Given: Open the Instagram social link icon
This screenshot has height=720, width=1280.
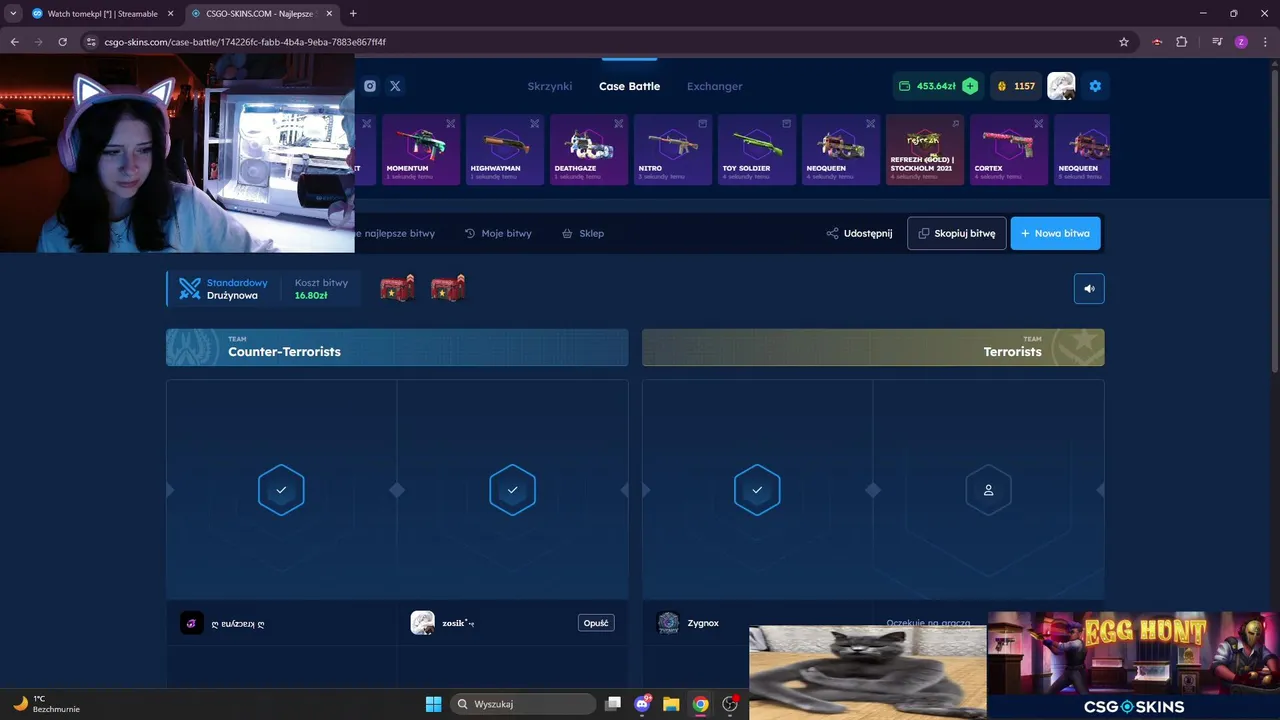Looking at the screenshot, I should (x=370, y=86).
